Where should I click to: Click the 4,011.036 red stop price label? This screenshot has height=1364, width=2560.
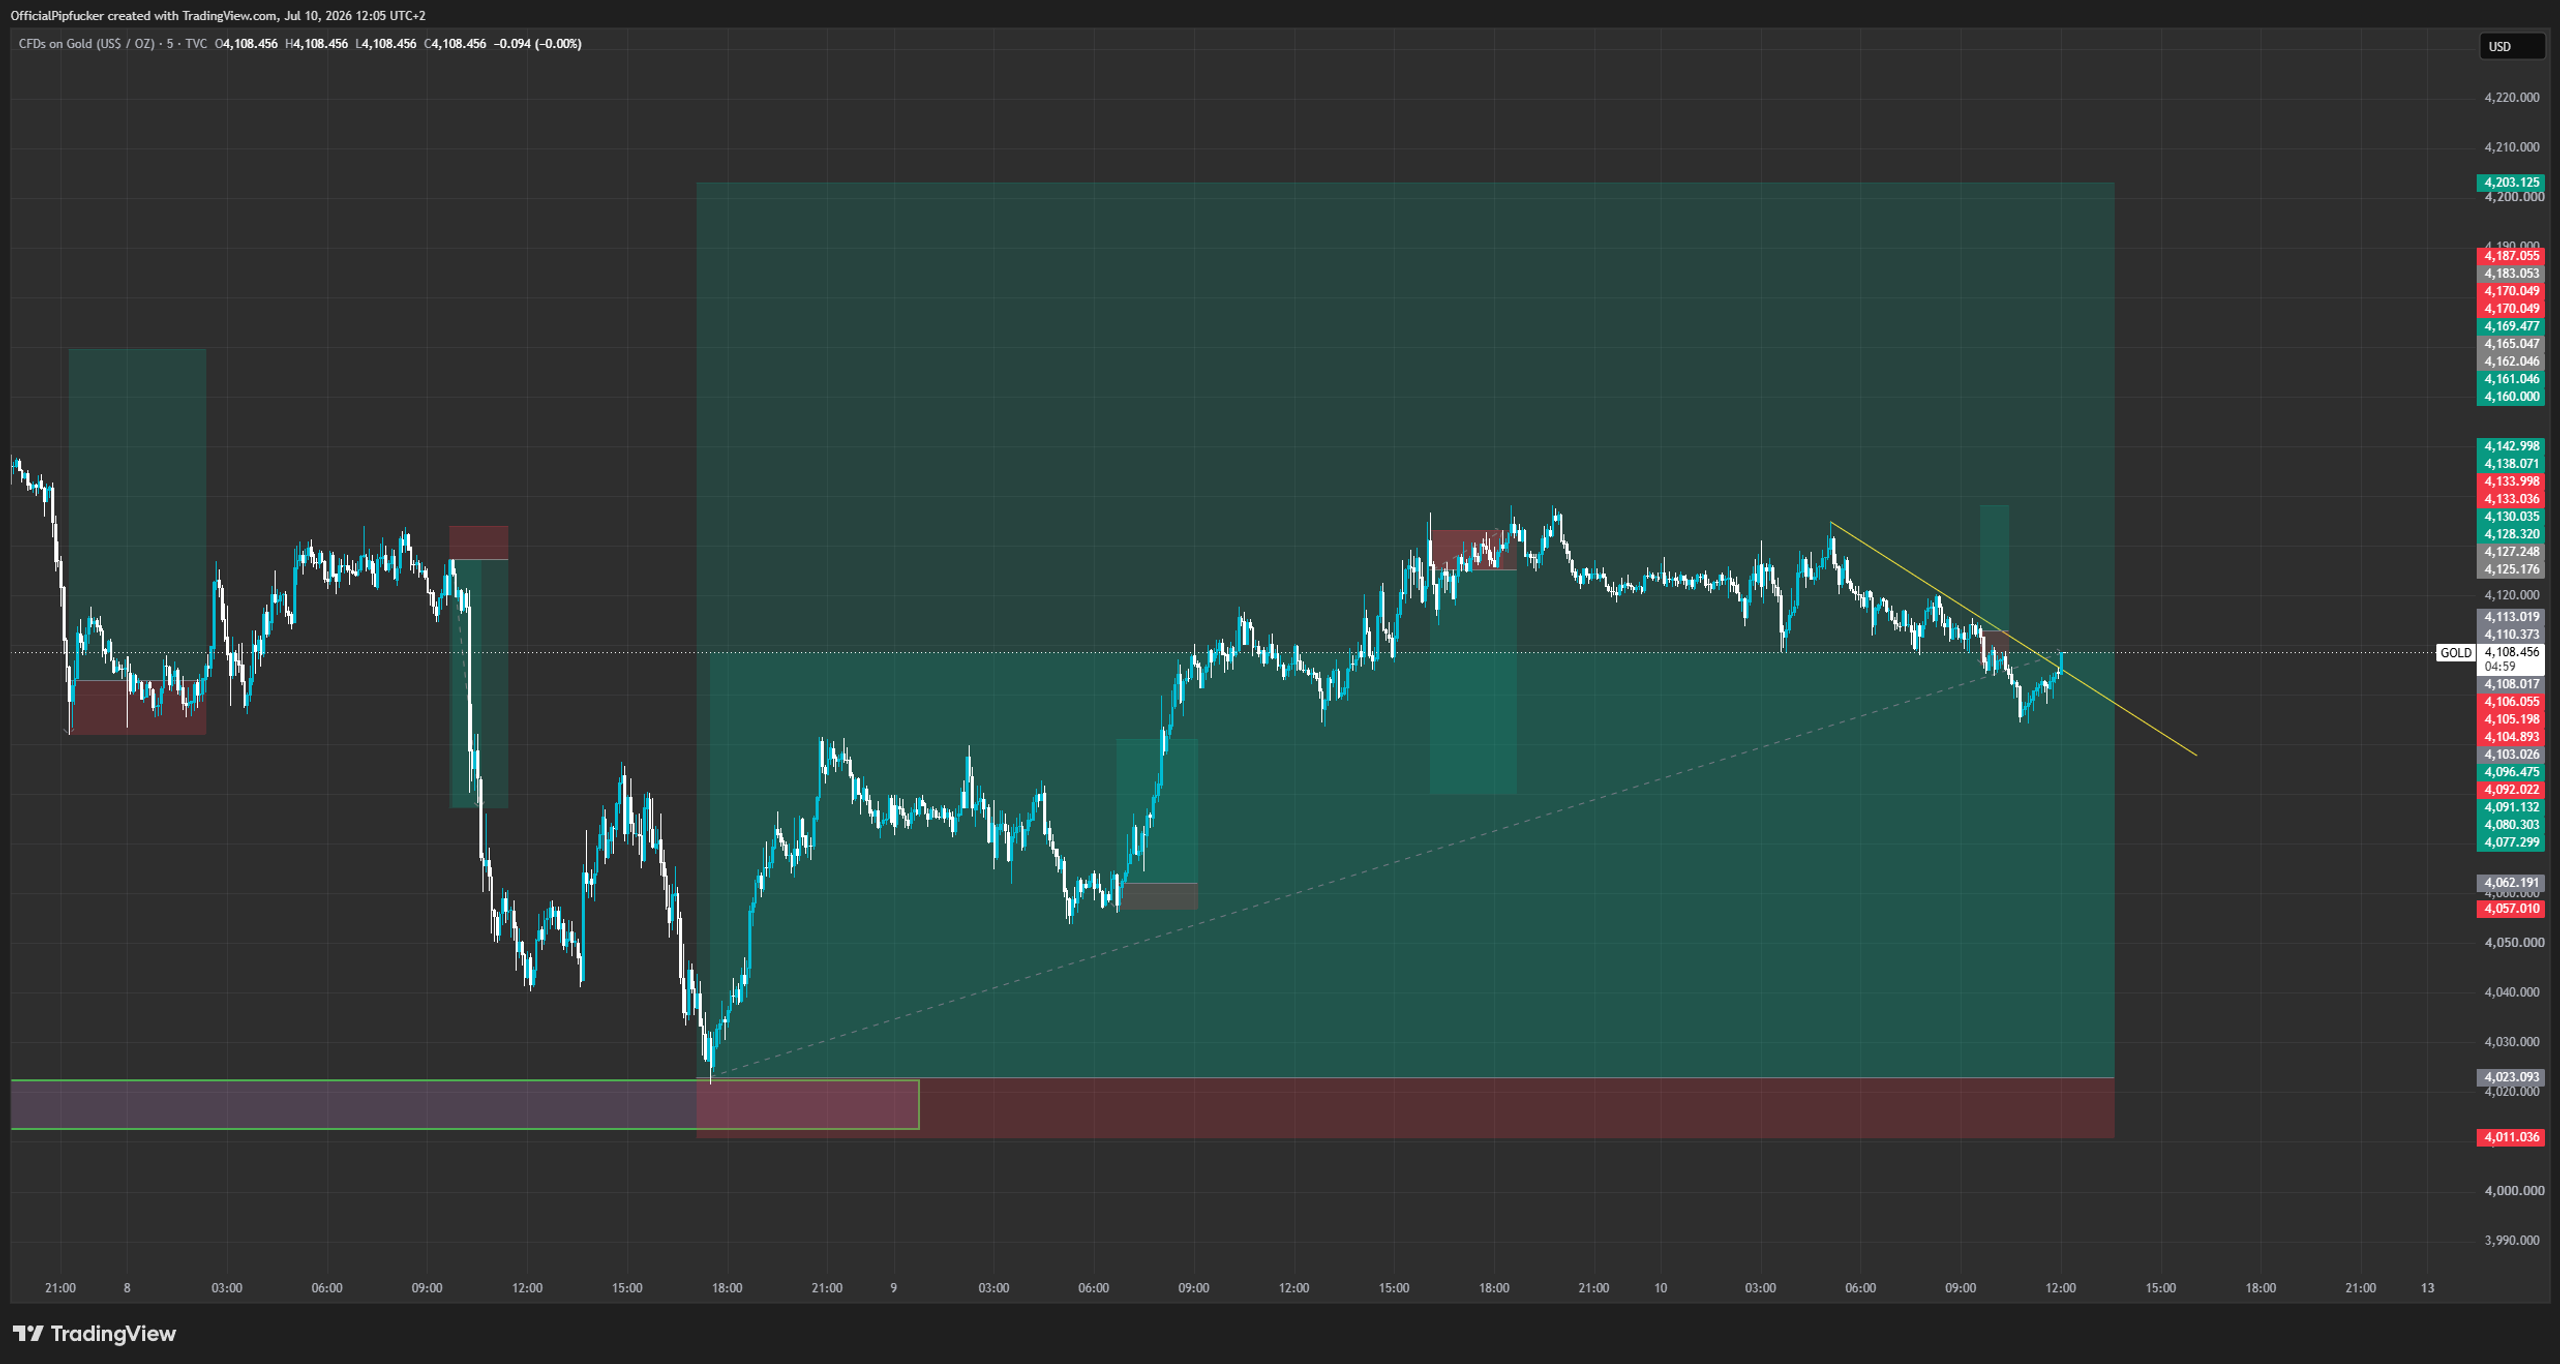(x=2511, y=1138)
